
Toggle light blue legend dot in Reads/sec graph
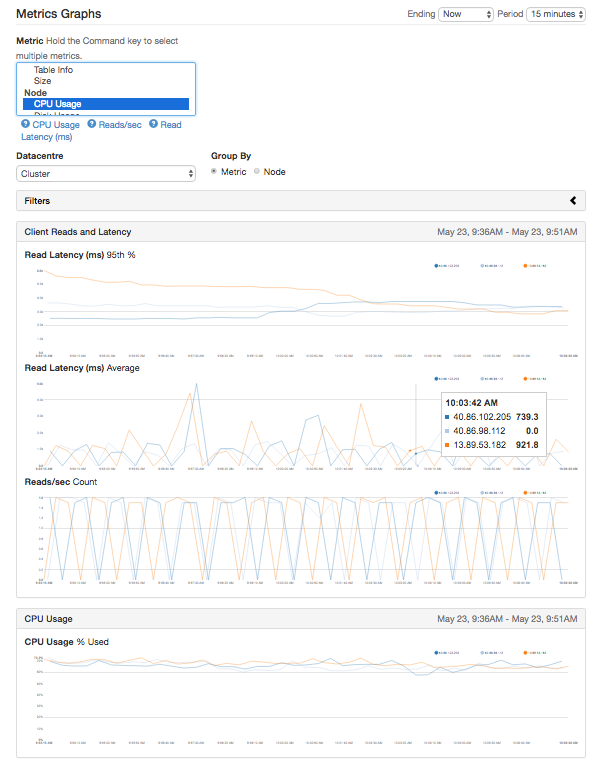(x=482, y=492)
